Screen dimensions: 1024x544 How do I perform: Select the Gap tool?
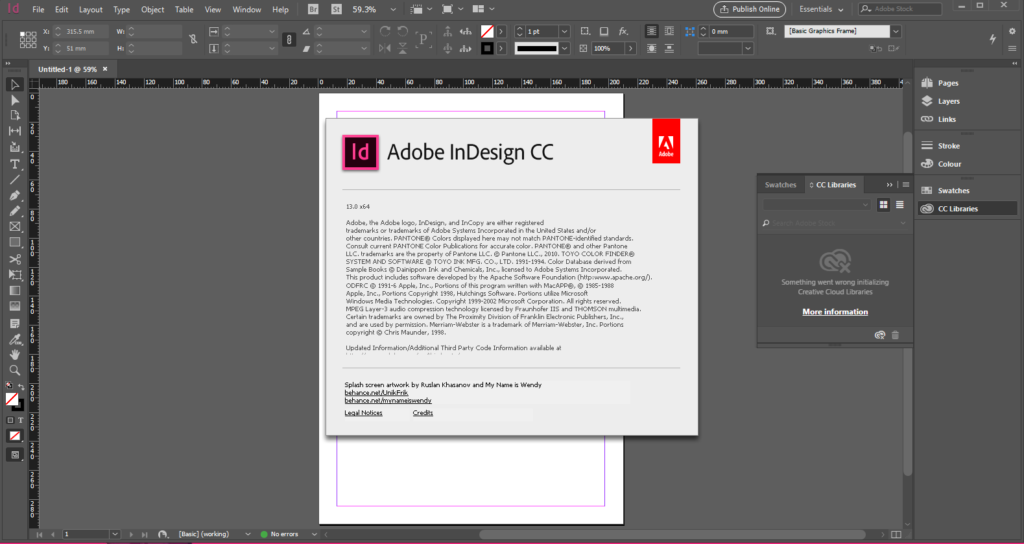click(14, 131)
